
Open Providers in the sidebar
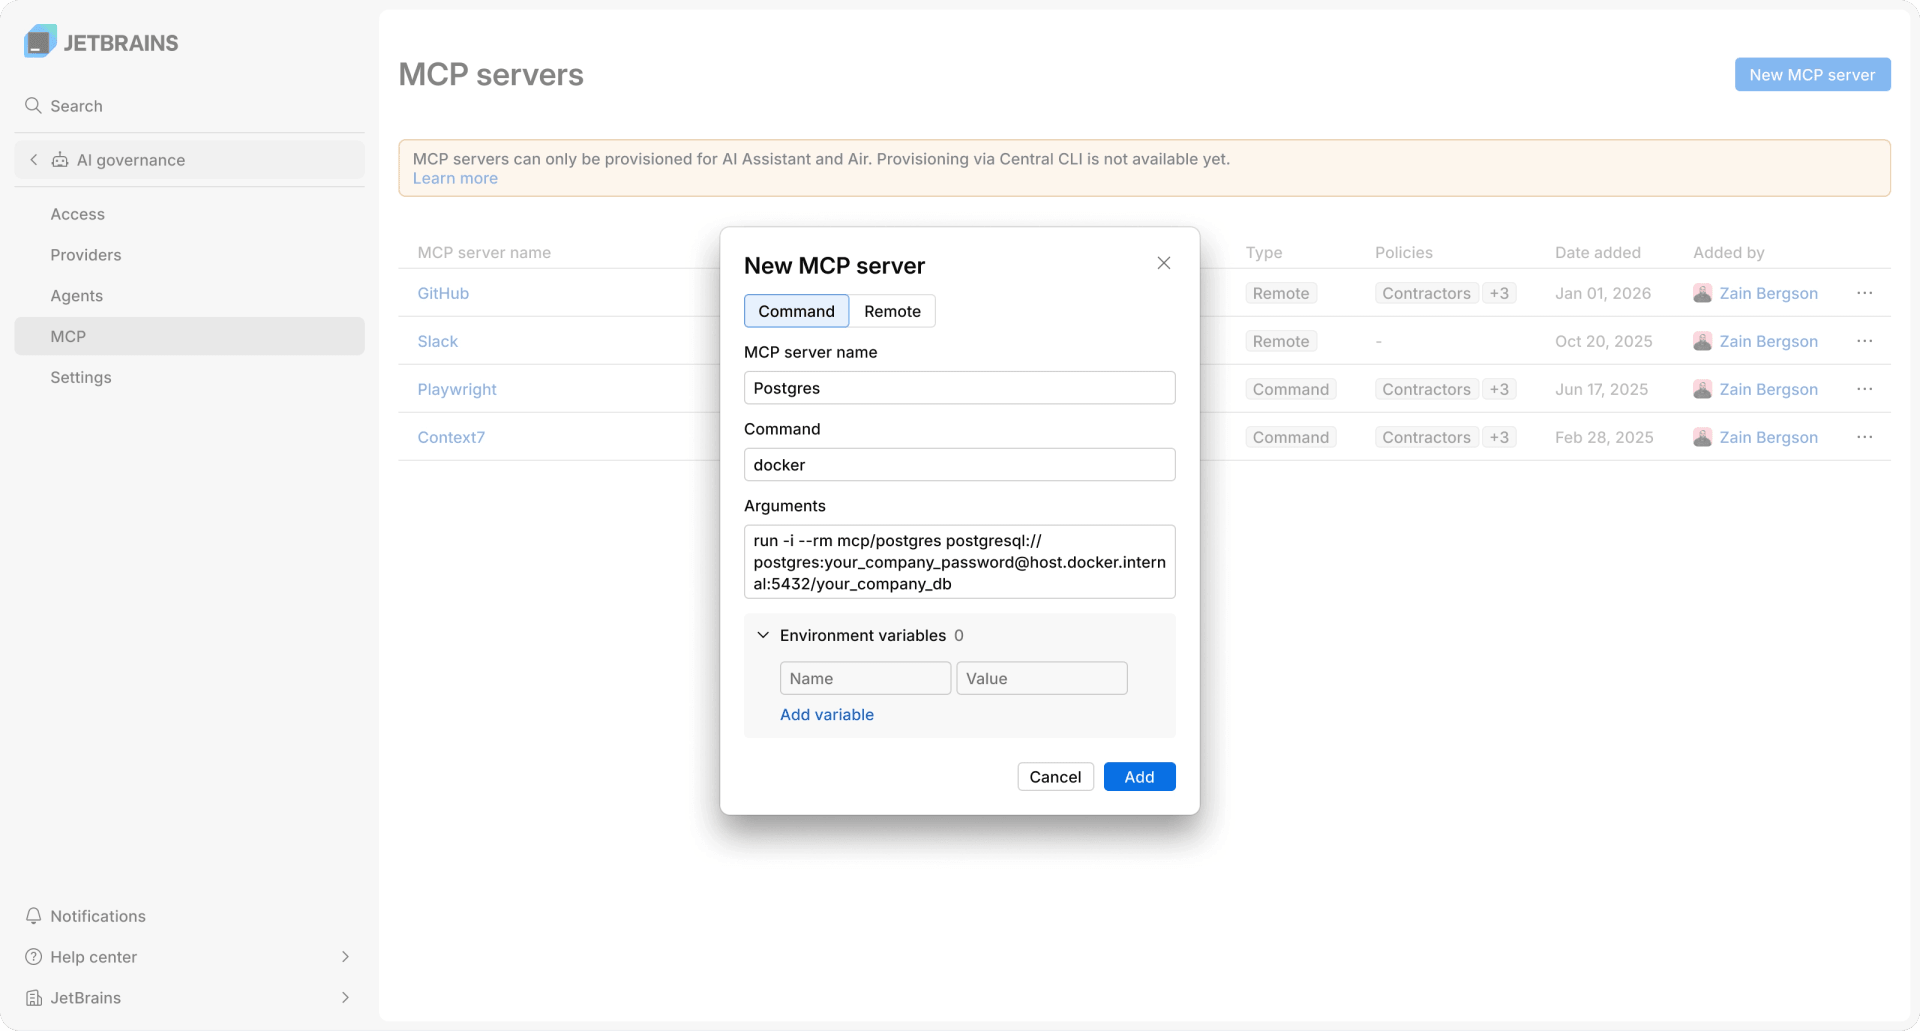tap(189, 255)
